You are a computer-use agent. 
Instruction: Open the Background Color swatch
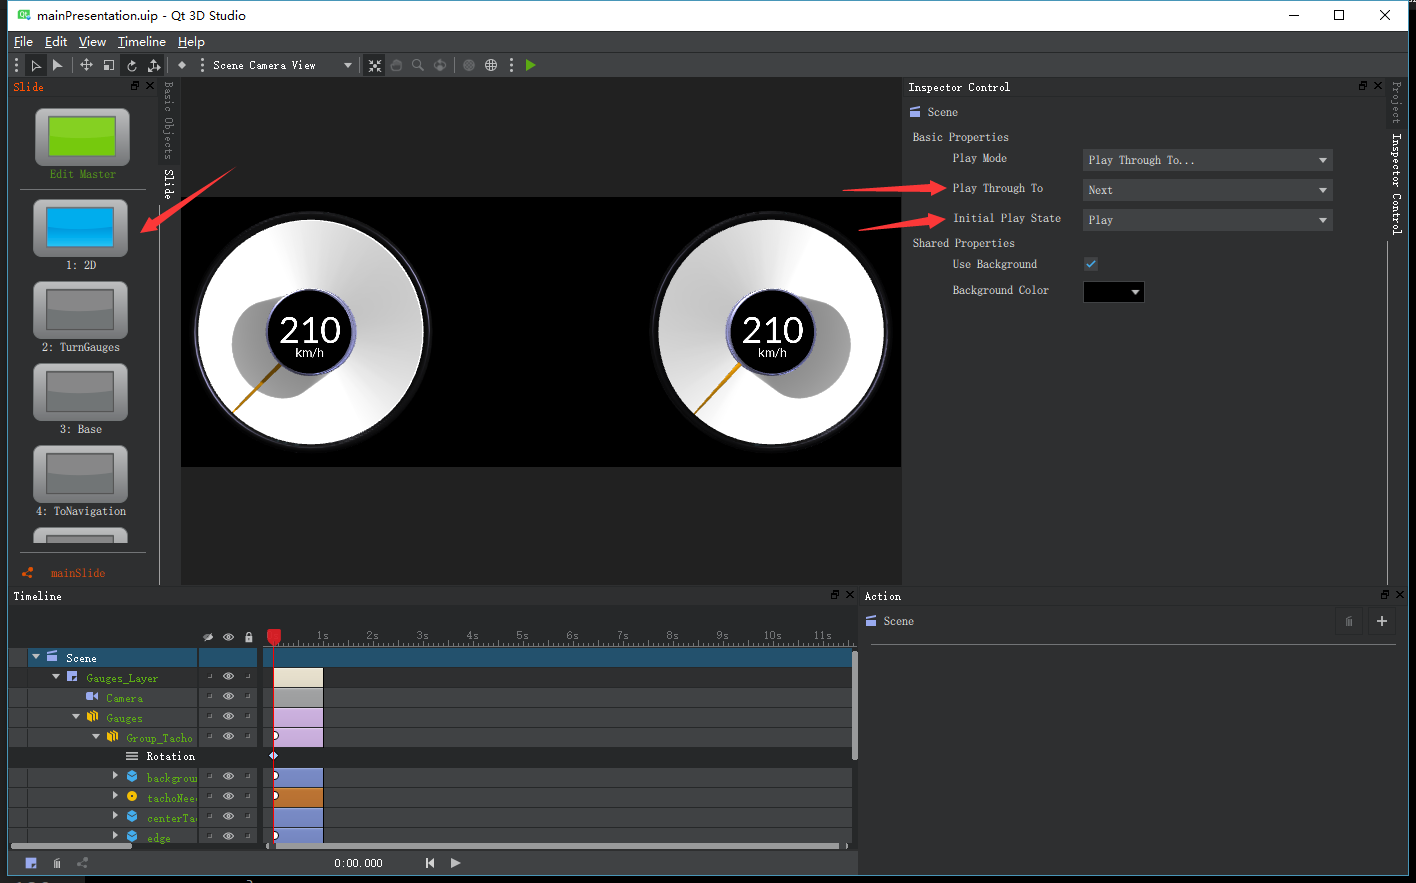point(1113,292)
